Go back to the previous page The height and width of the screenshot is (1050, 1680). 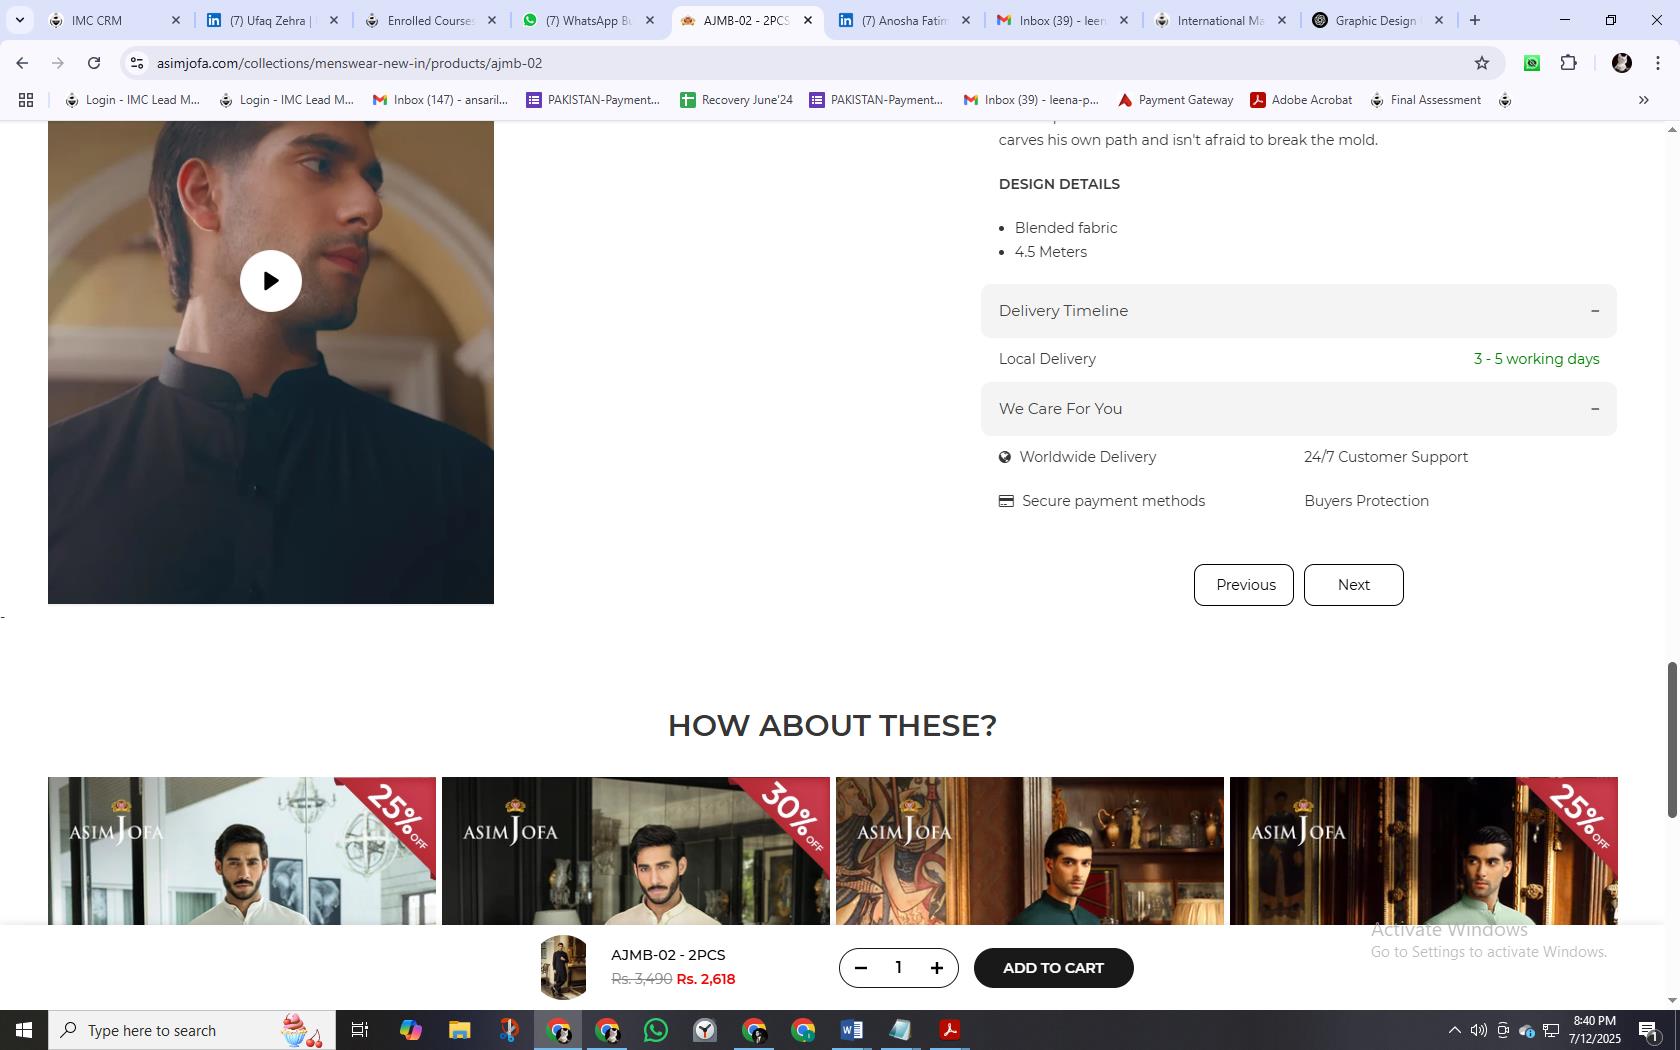[22, 63]
